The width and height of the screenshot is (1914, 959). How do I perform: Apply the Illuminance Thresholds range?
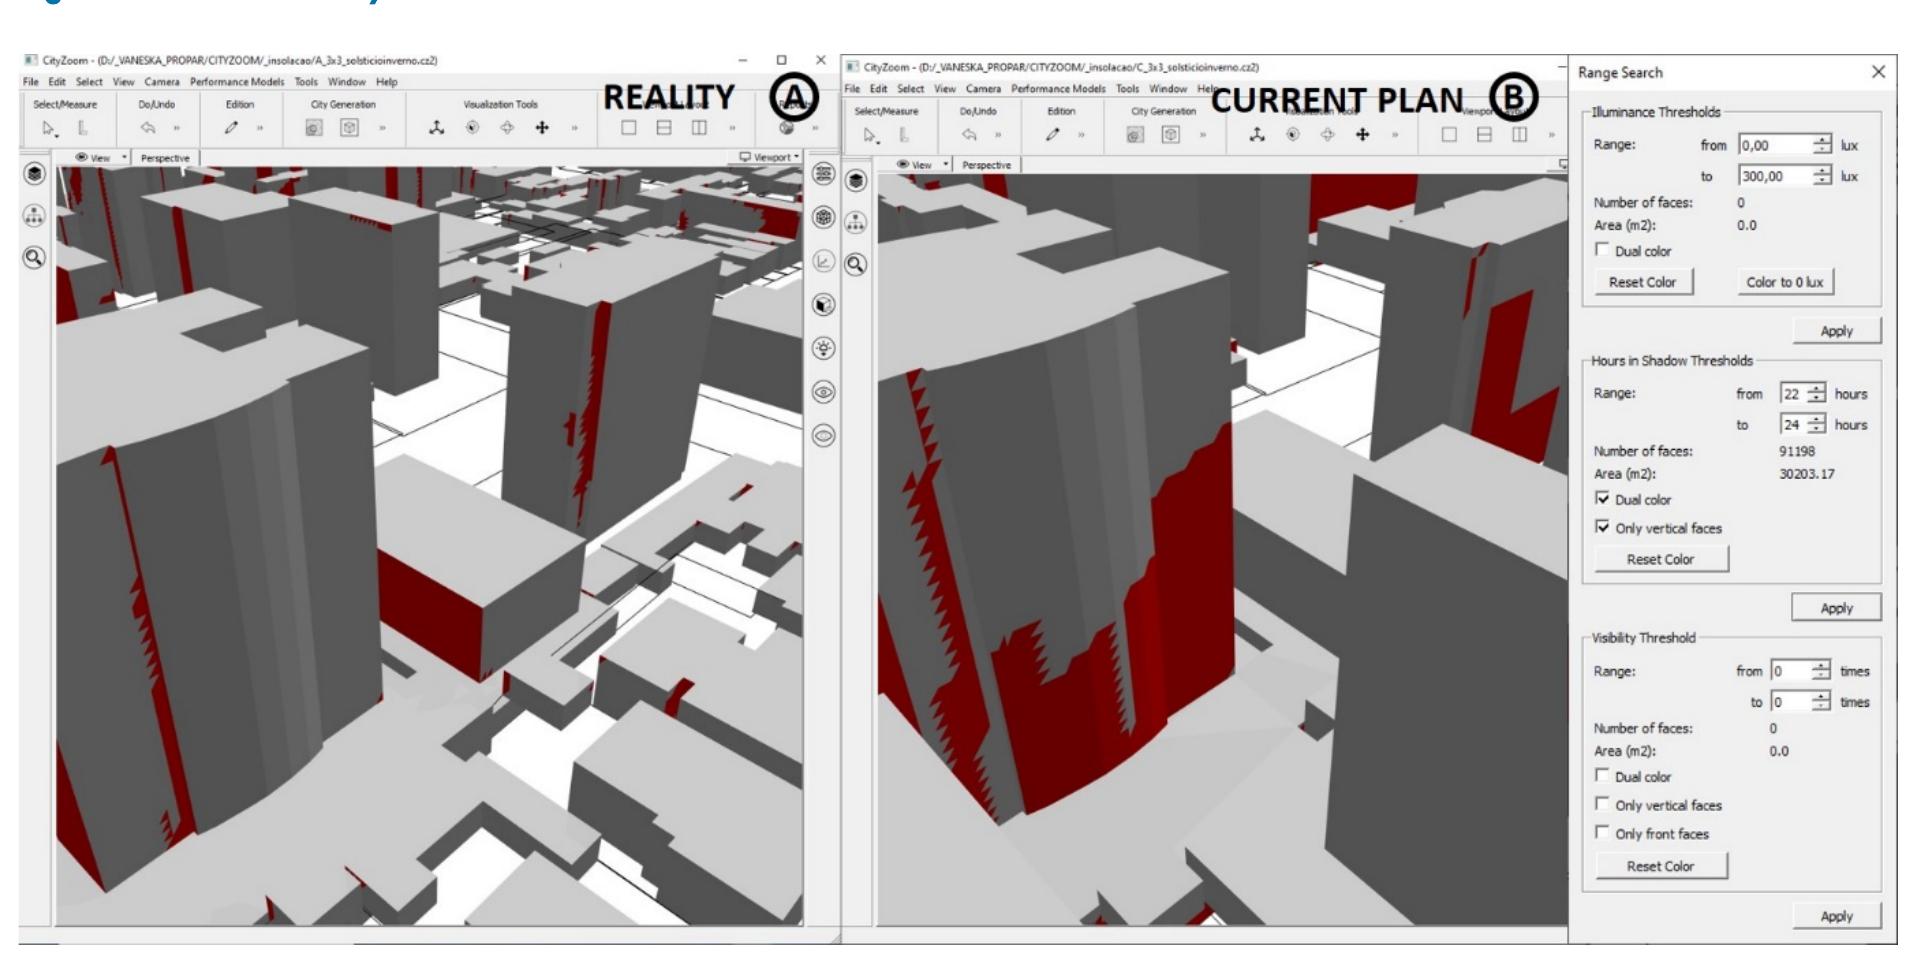1836,331
